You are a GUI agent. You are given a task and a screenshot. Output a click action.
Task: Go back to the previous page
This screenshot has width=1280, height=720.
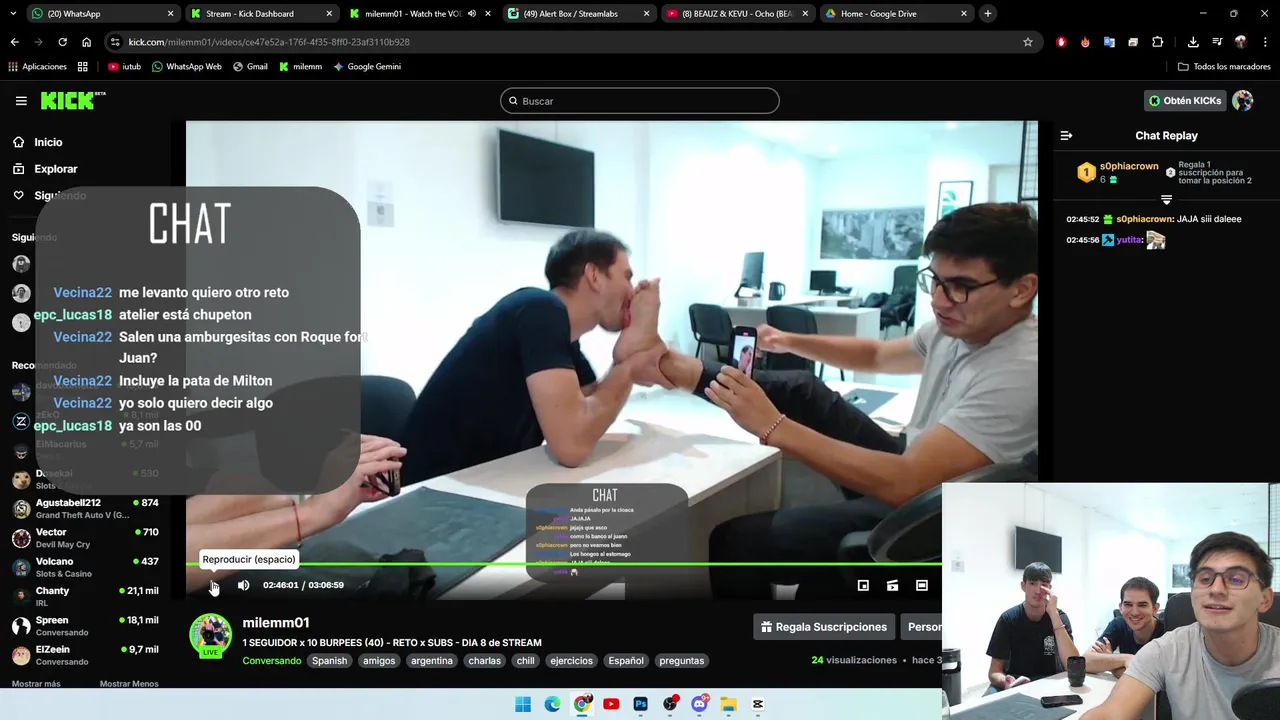click(14, 42)
